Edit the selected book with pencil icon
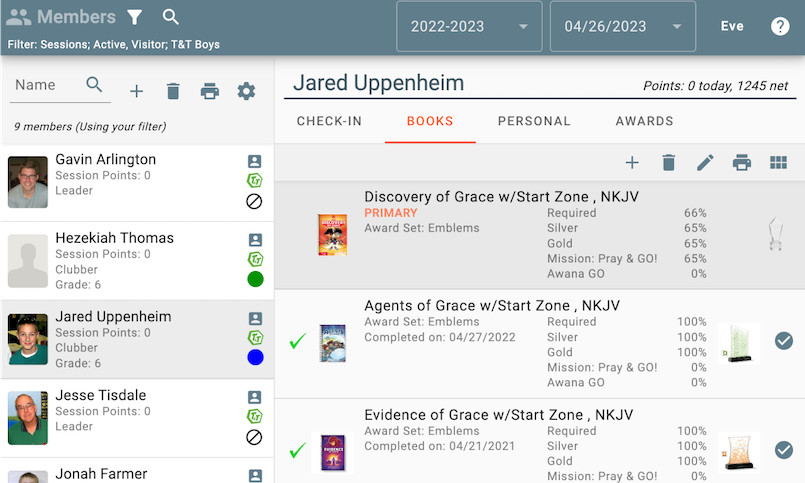This screenshot has height=483, width=805. (x=705, y=163)
